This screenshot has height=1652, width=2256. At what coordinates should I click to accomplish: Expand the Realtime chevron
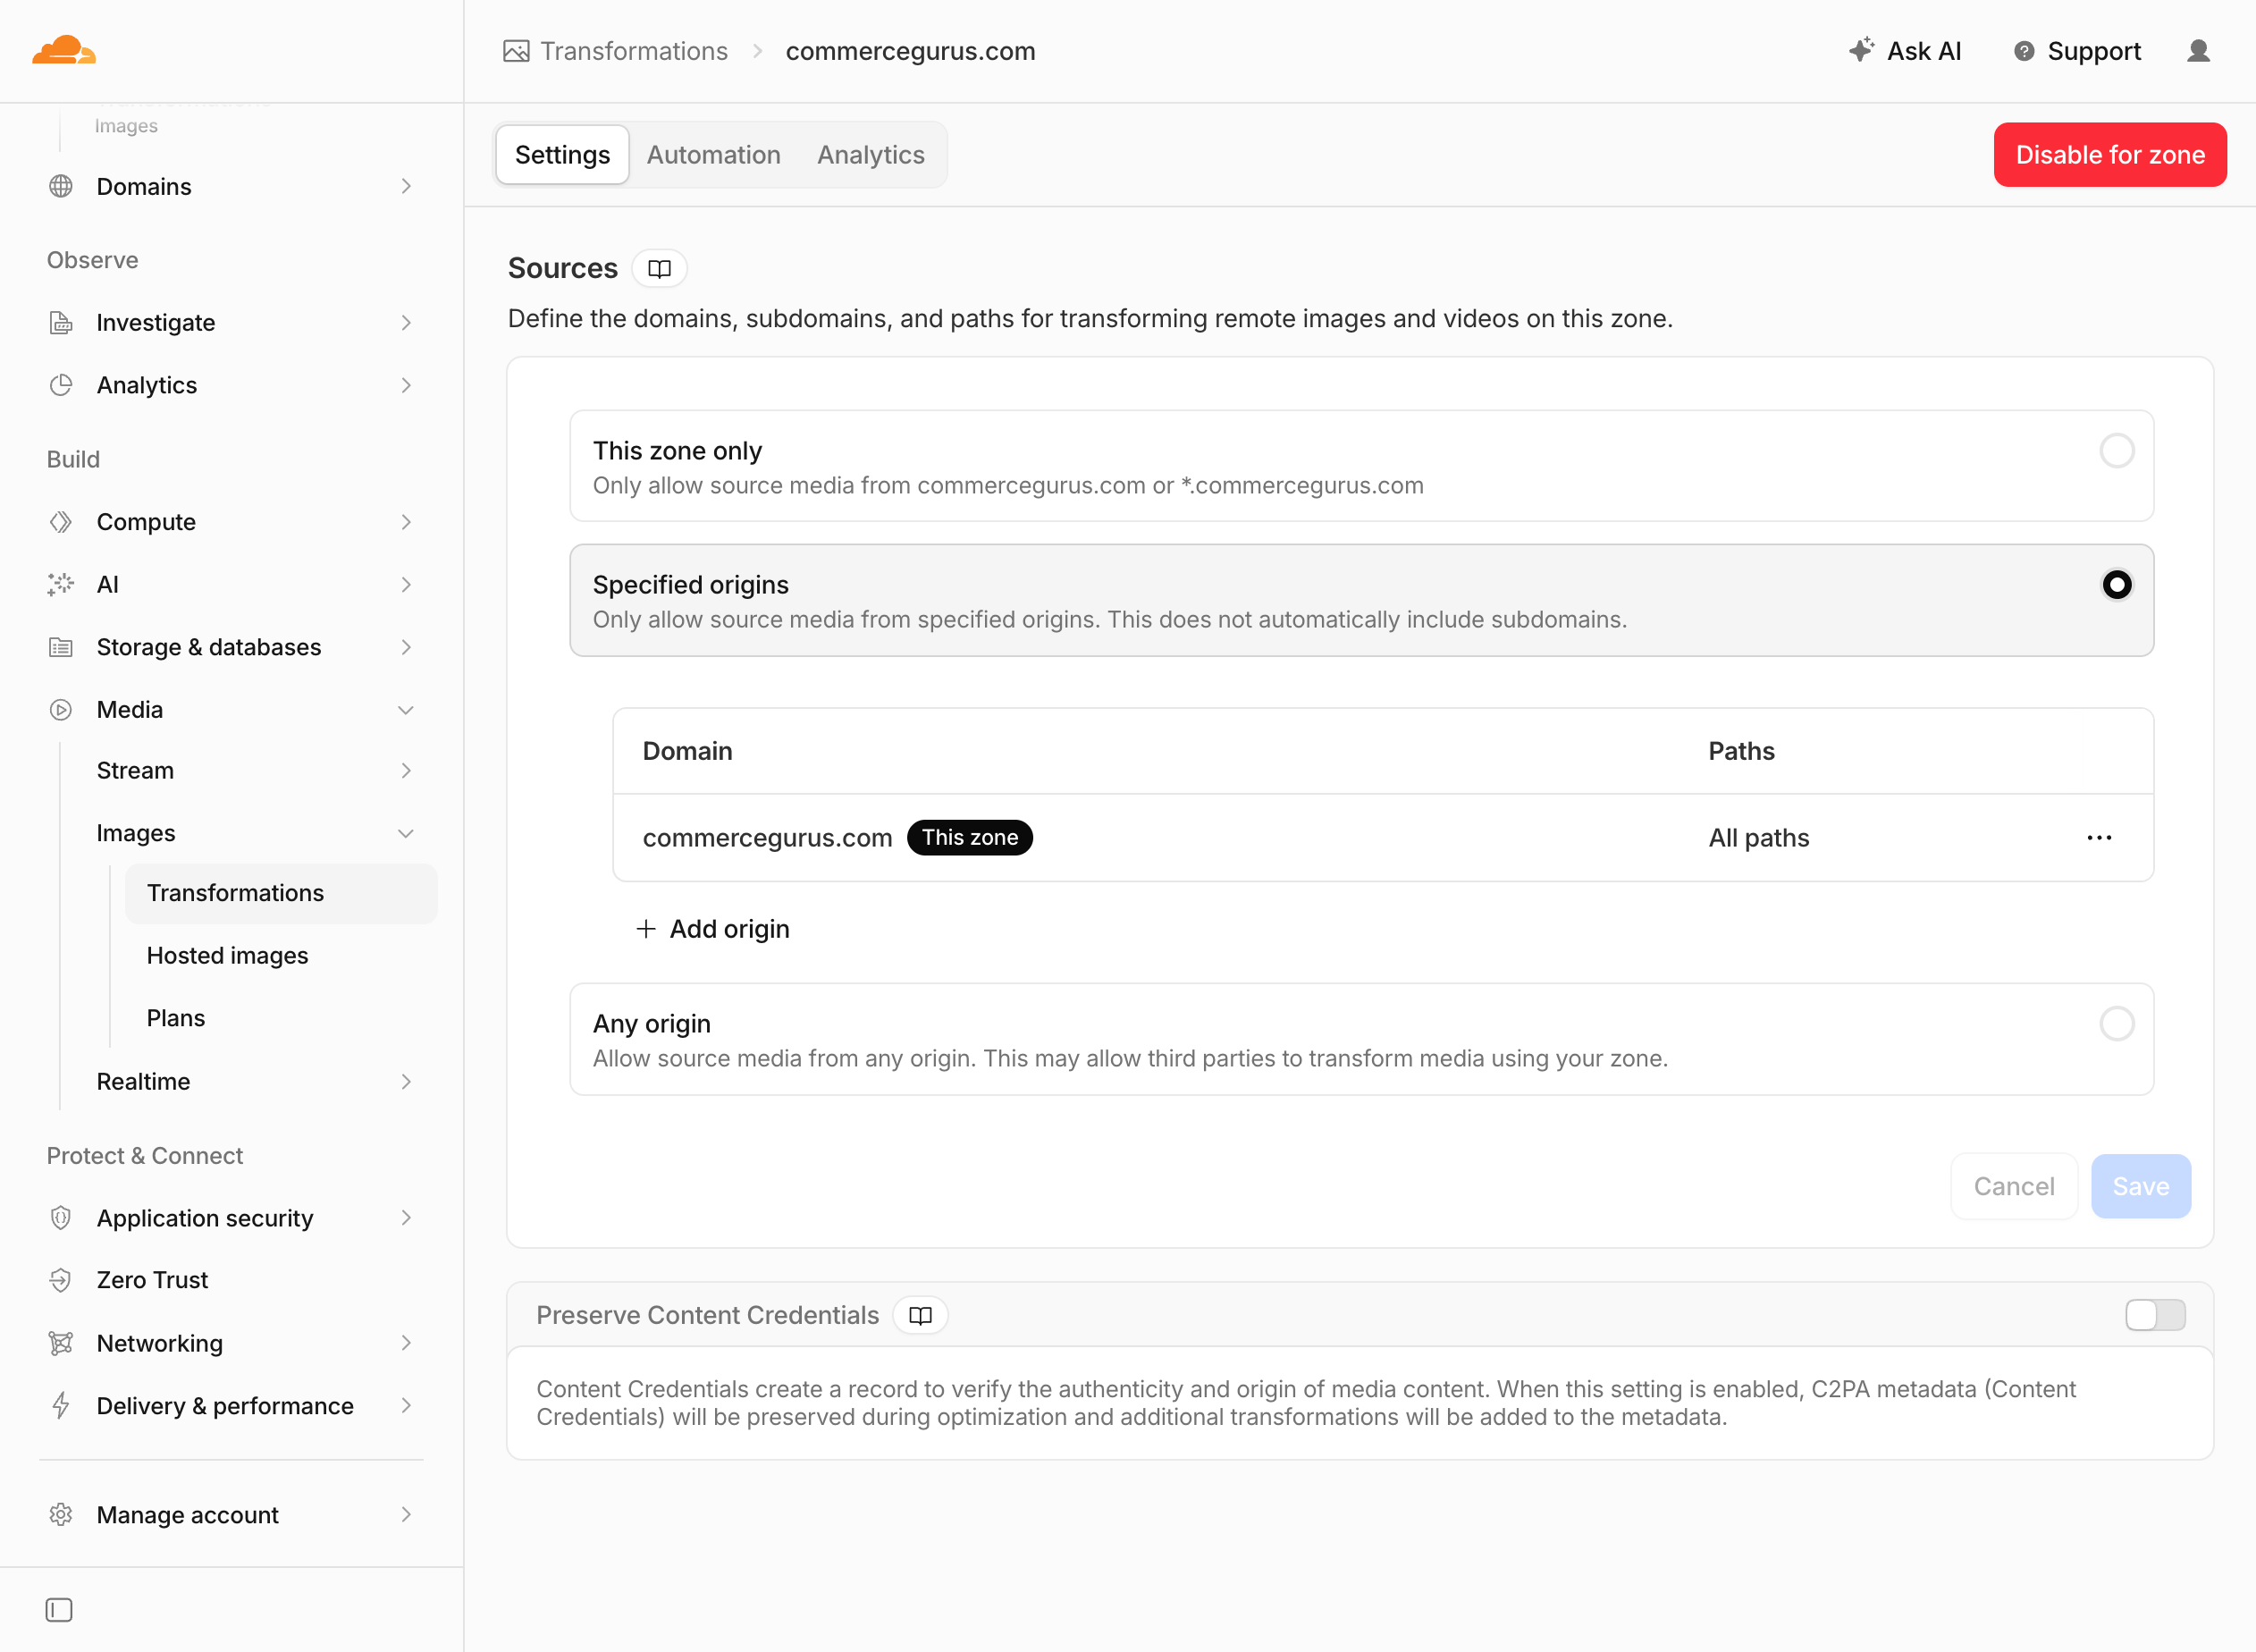coord(406,1081)
